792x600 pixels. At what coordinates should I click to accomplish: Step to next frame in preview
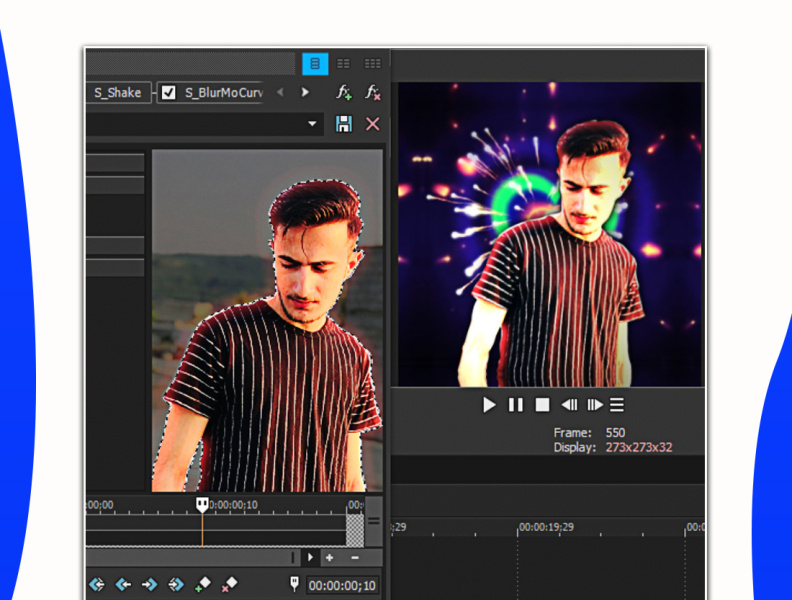click(595, 405)
